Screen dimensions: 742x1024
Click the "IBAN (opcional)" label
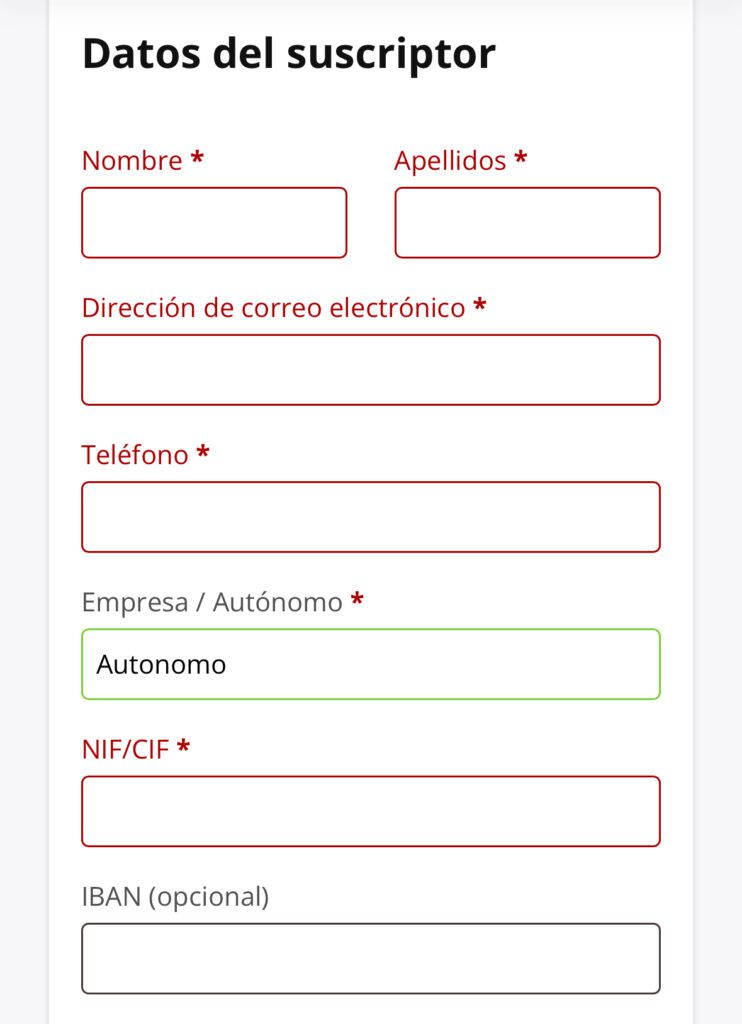tap(175, 897)
